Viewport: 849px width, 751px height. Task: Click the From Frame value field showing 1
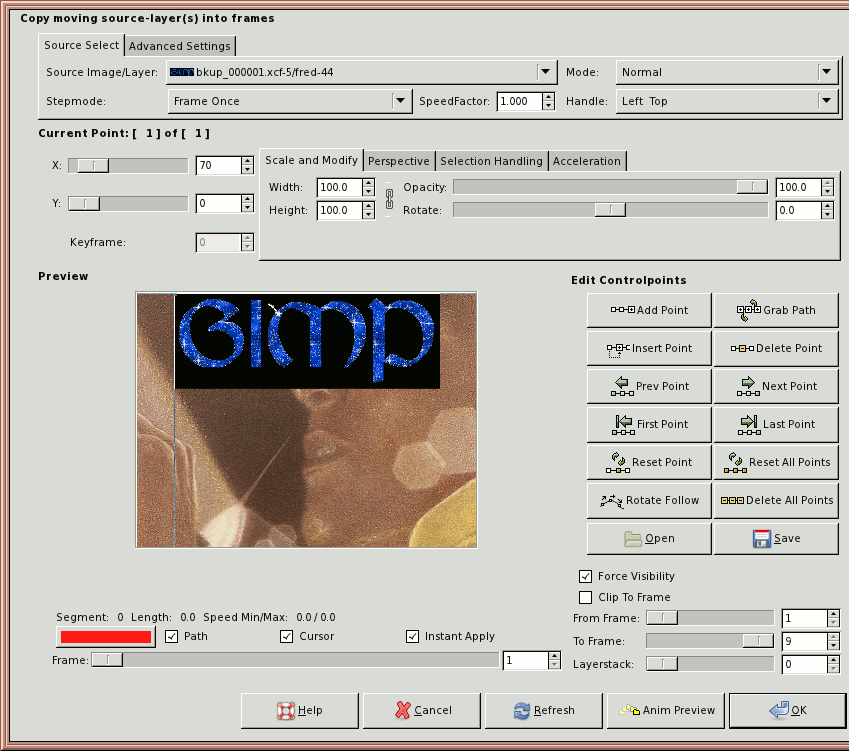pyautogui.click(x=805, y=618)
